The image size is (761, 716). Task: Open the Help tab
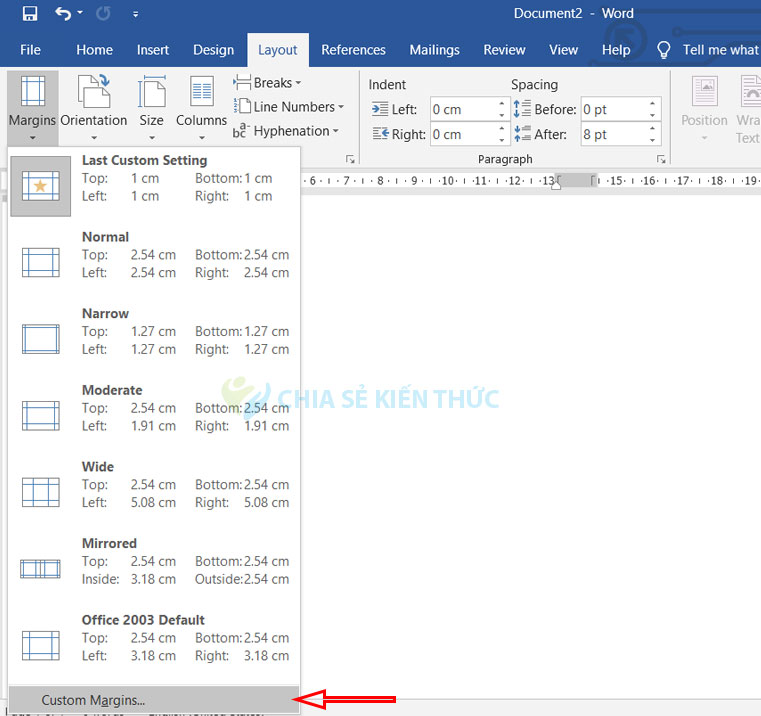pyautogui.click(x=616, y=50)
